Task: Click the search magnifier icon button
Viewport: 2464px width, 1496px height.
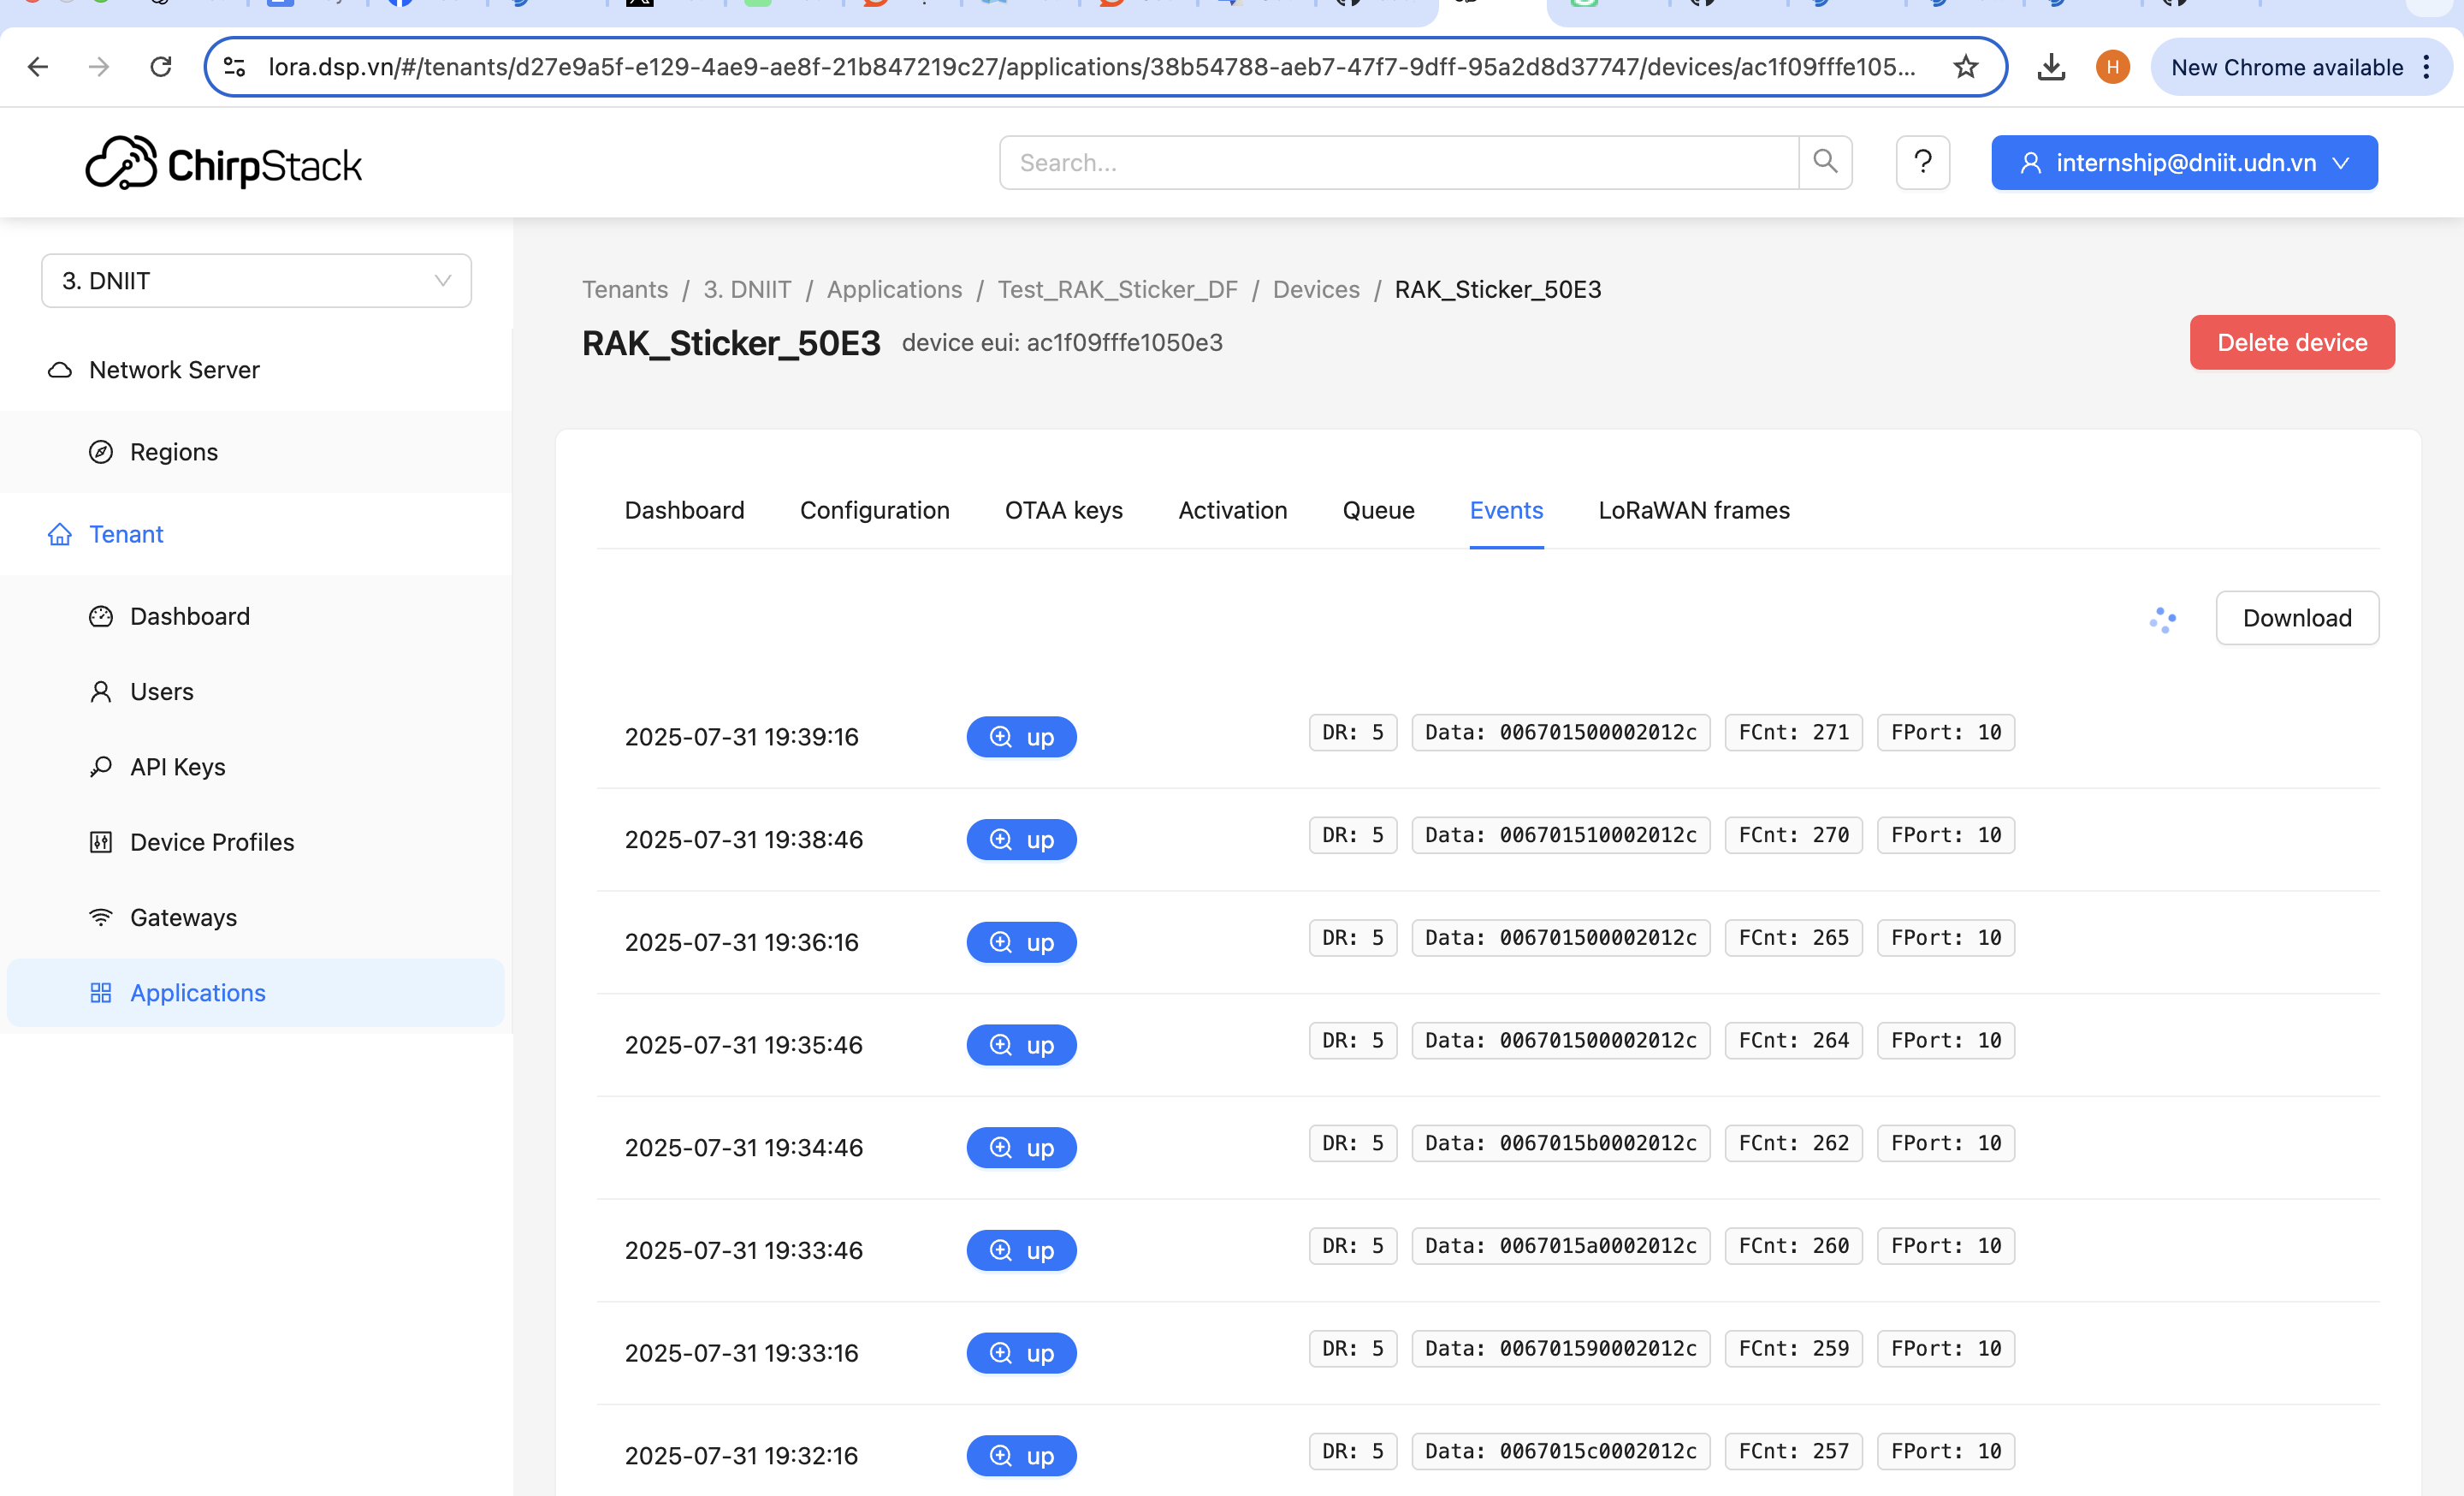Action: [1825, 162]
